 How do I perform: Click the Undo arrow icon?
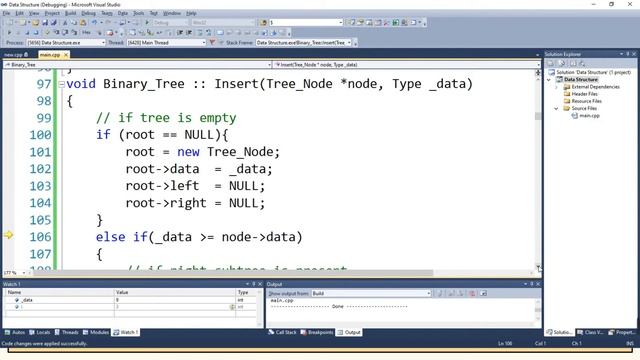94,22
